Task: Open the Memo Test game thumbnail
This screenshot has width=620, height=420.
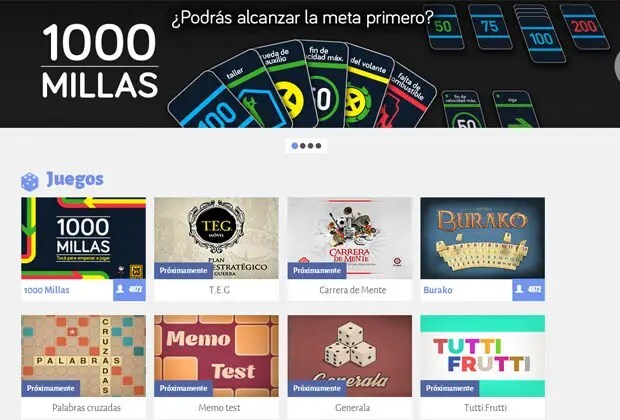Action: [x=216, y=356]
